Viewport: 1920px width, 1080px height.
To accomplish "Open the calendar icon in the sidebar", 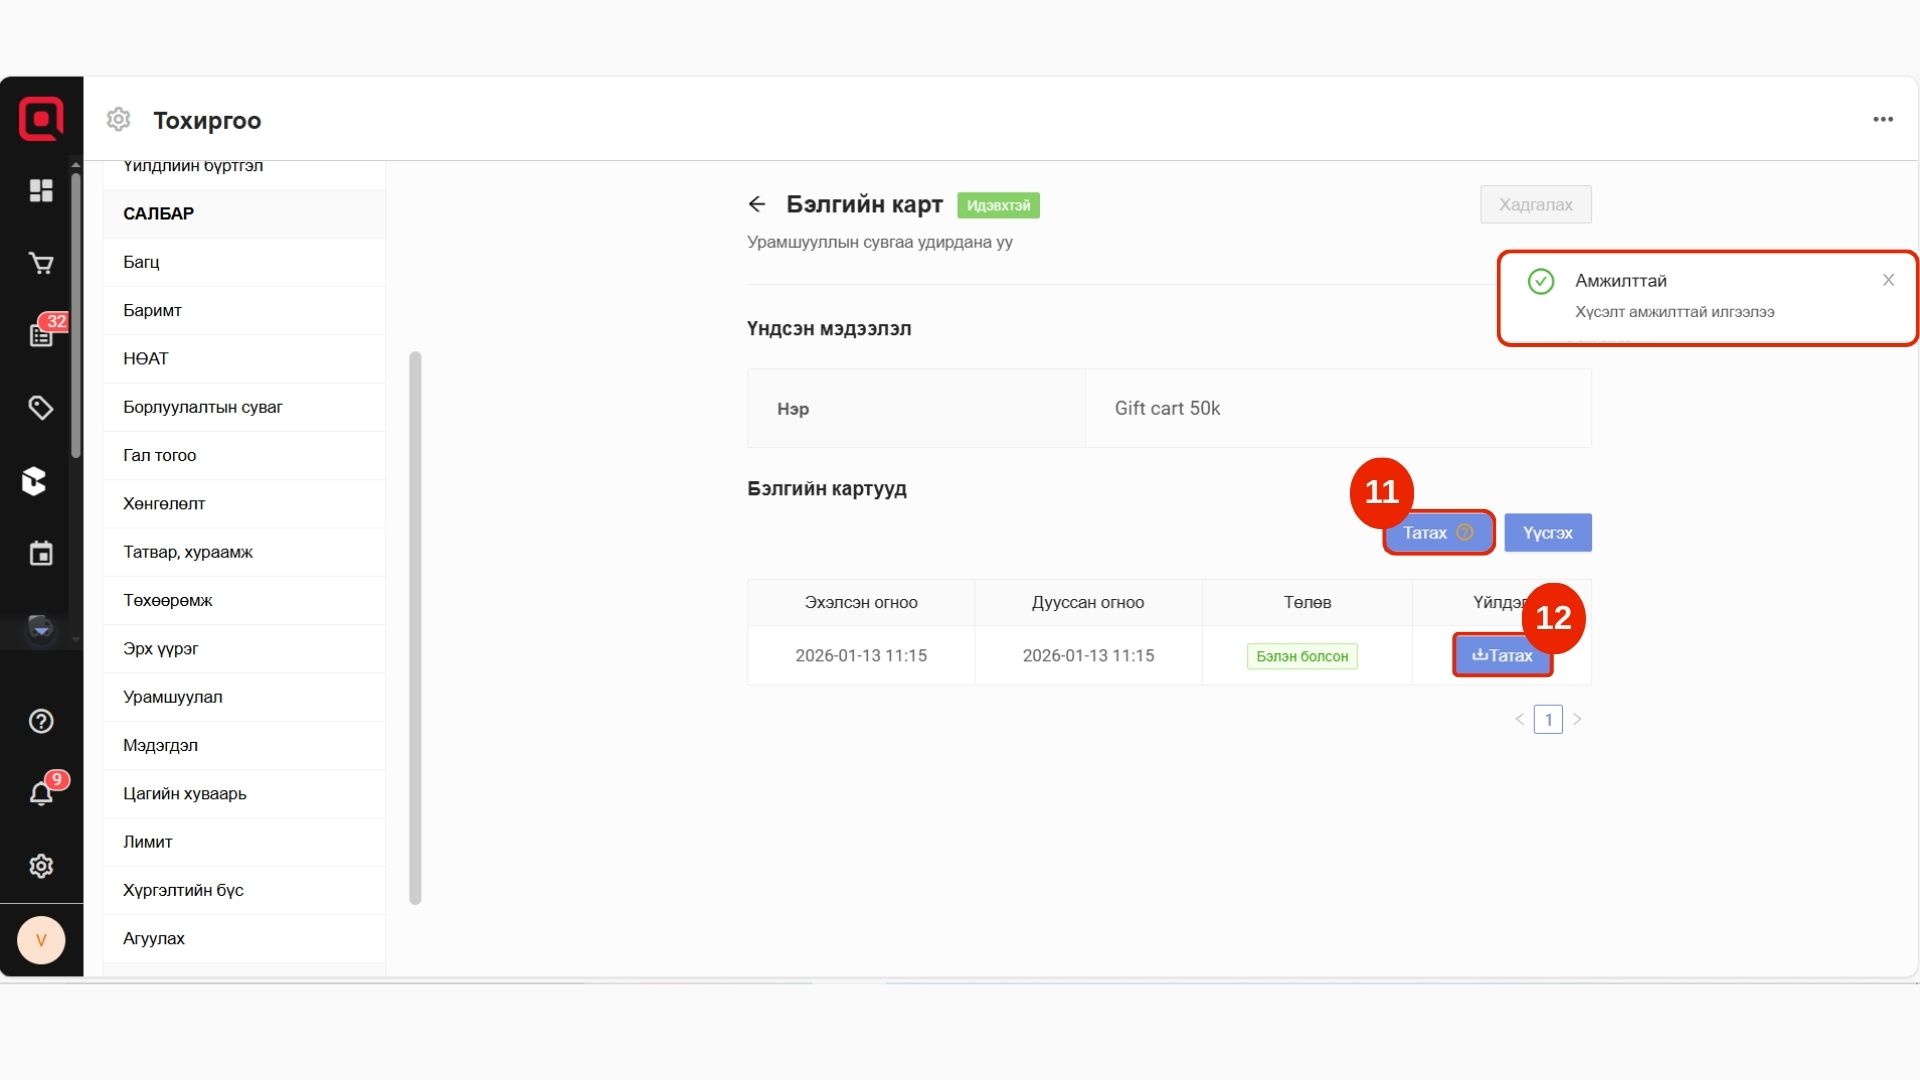I will pyautogui.click(x=41, y=554).
